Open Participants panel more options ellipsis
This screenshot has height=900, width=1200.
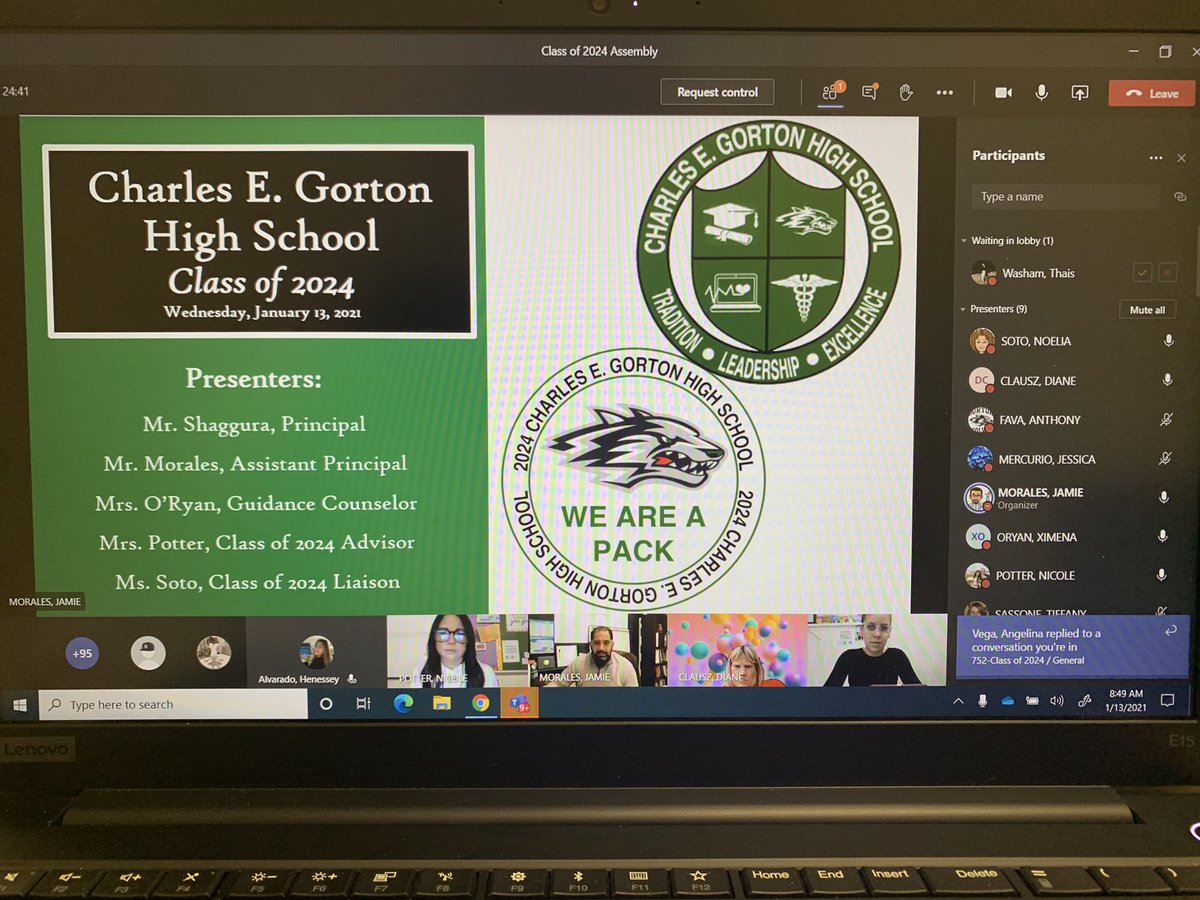pyautogui.click(x=1156, y=158)
